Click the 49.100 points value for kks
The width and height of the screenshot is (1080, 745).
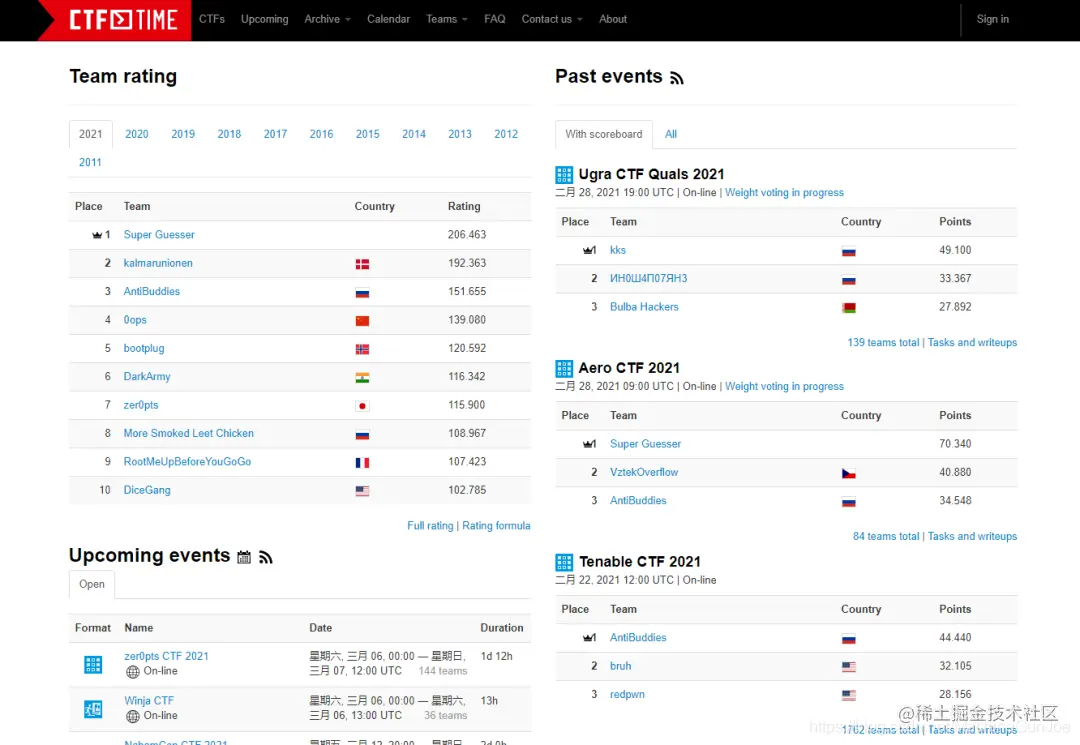pyautogui.click(x=955, y=250)
